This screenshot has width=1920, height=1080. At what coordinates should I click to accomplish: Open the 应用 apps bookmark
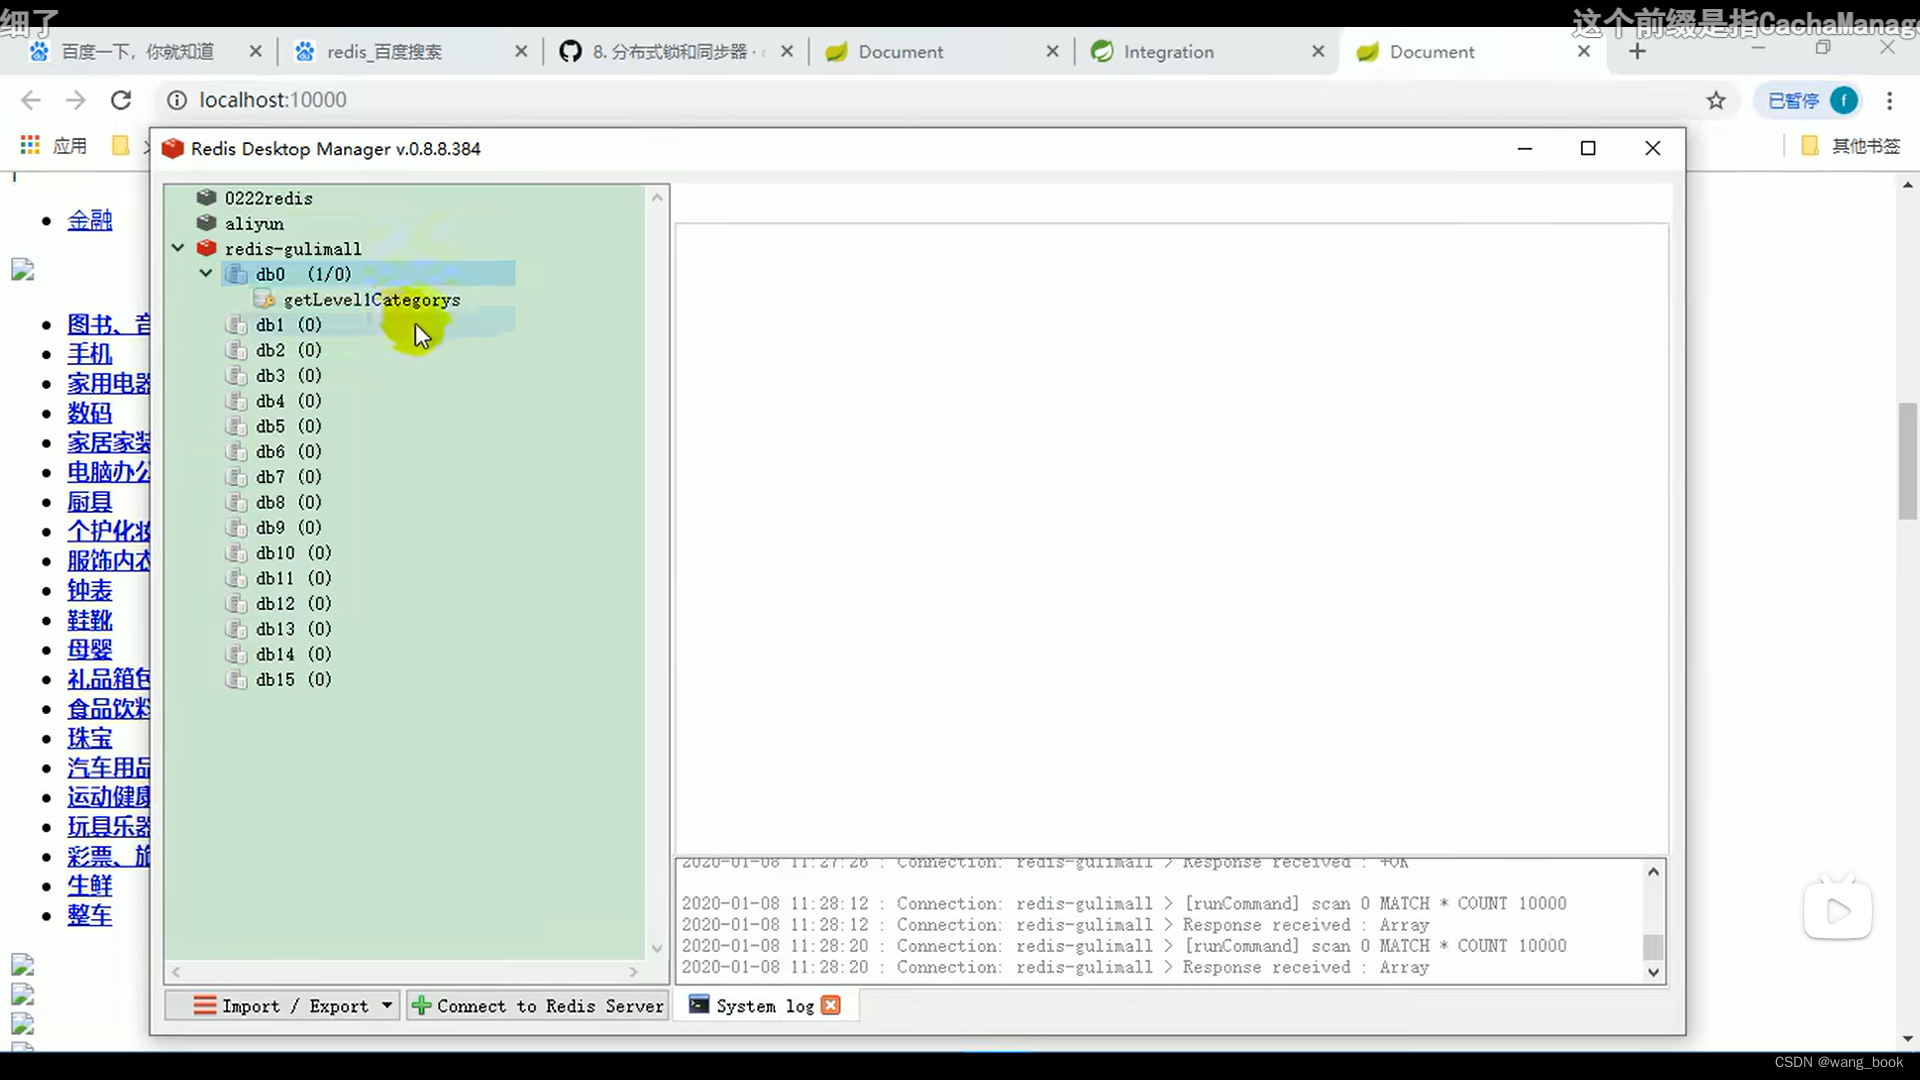coord(54,146)
